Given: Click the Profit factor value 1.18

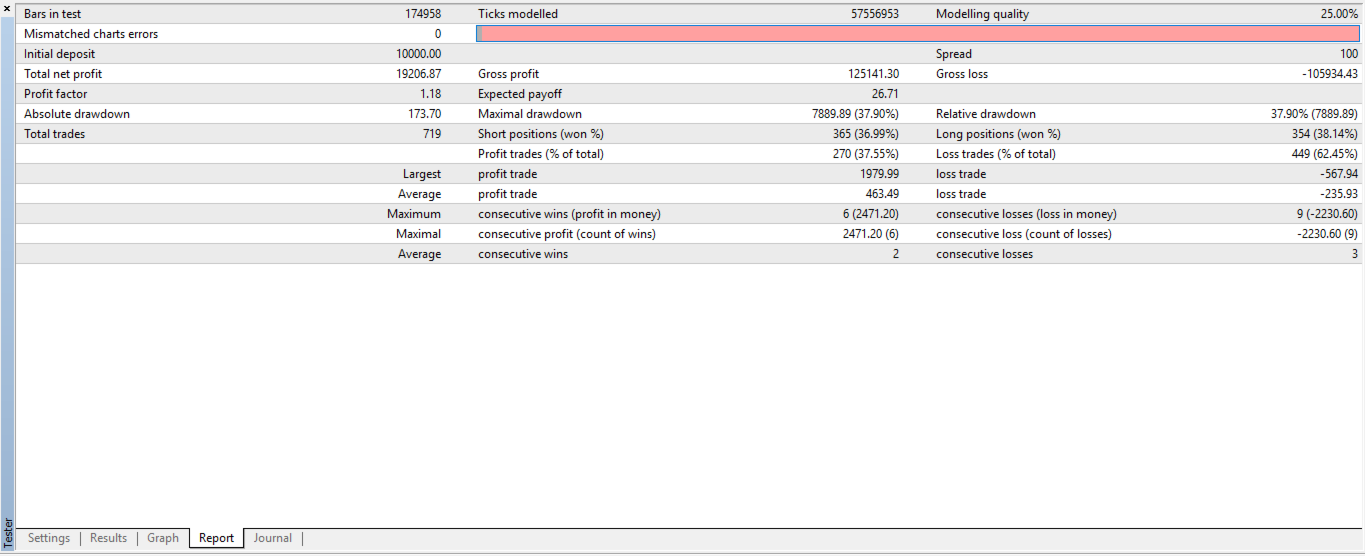Looking at the screenshot, I should pos(431,94).
